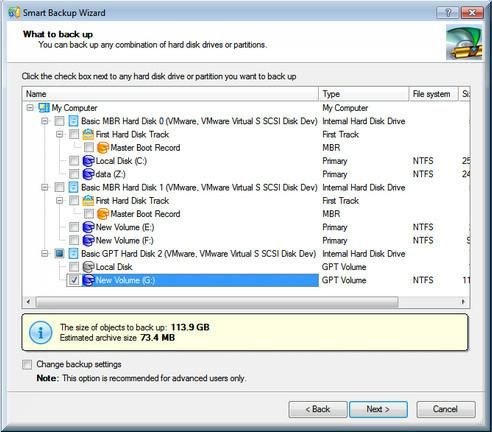Collapse the Basic GPT Hard Disk 2 node
This screenshot has width=492, height=432.
click(45, 254)
